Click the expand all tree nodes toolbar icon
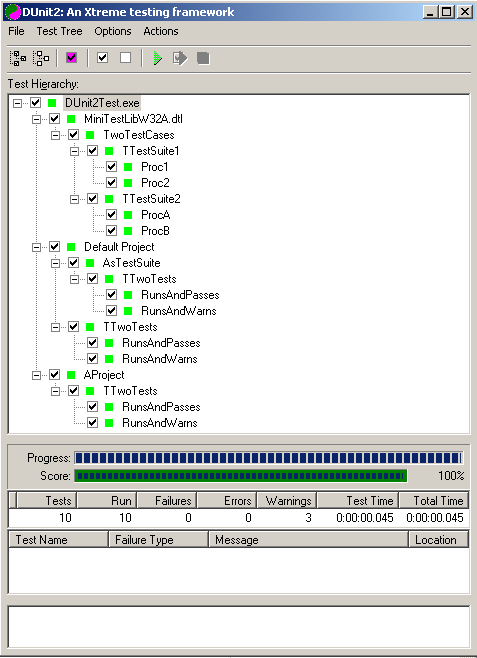The width and height of the screenshot is (477, 658). click(x=18, y=58)
